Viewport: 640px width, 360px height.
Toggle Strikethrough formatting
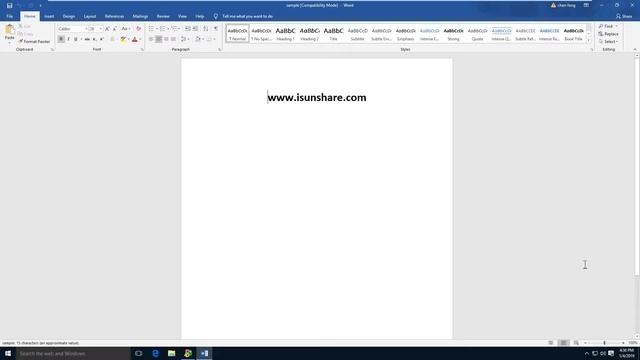point(87,39)
